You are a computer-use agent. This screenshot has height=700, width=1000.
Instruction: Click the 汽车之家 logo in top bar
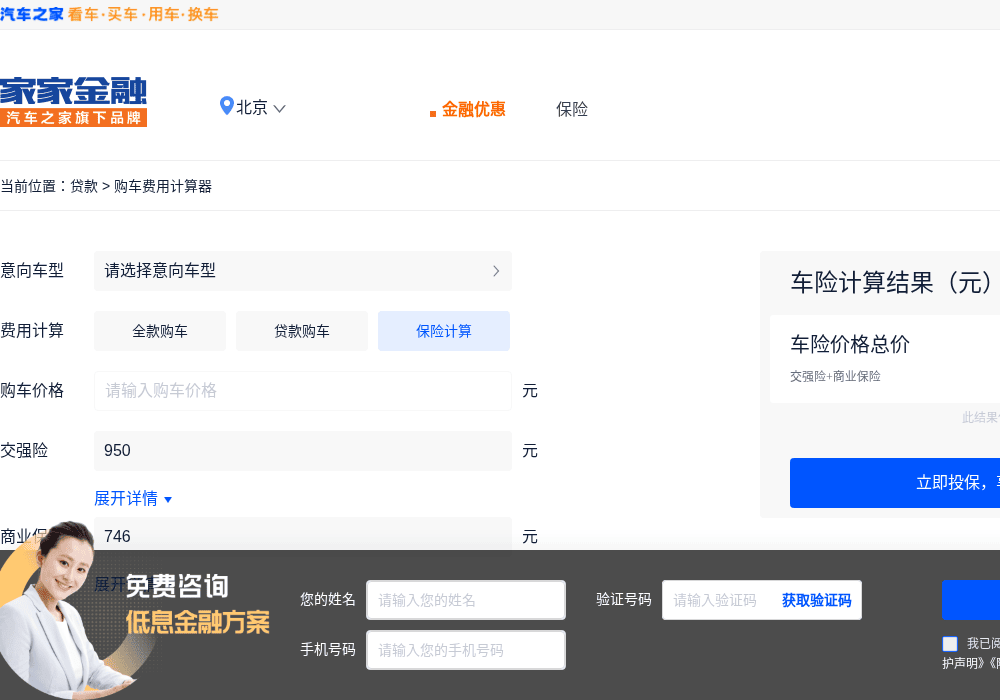(32, 14)
